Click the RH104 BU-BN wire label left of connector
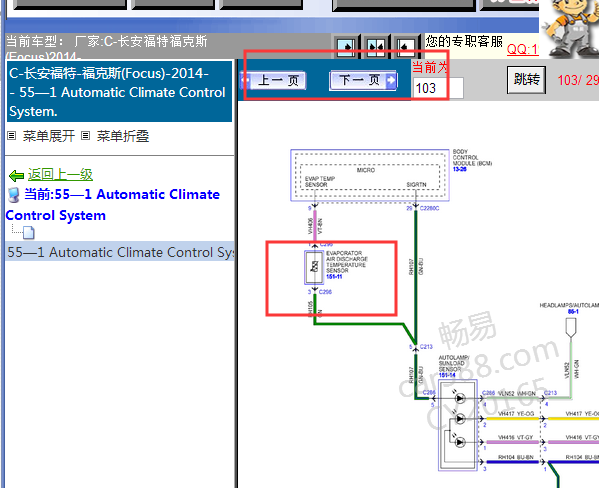This screenshot has width=599, height=488. coord(516,457)
